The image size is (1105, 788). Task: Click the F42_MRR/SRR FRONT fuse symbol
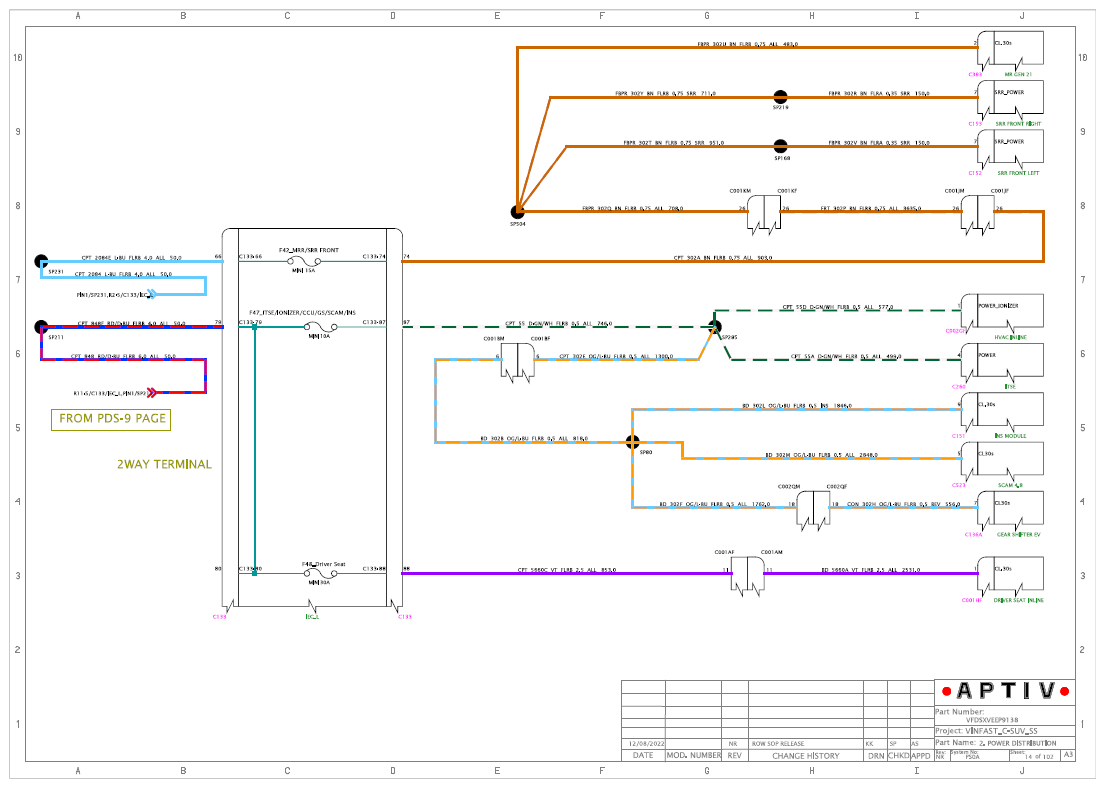pyautogui.click(x=304, y=261)
